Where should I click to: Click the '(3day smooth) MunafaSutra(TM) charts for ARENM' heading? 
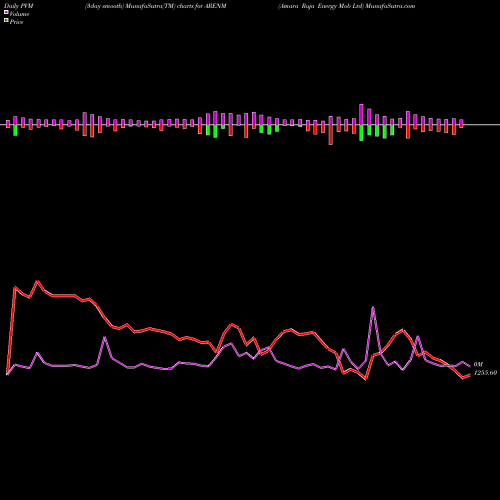click(x=156, y=6)
